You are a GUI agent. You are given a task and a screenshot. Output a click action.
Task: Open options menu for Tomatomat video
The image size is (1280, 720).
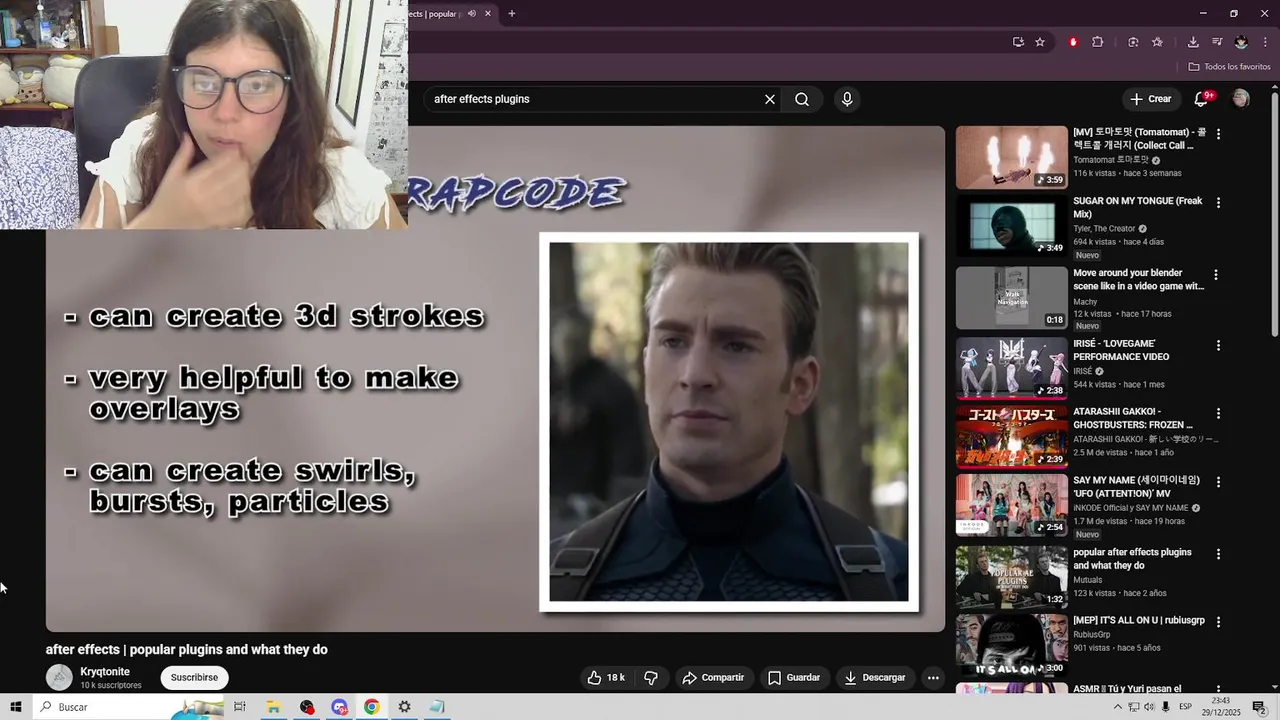(x=1217, y=134)
